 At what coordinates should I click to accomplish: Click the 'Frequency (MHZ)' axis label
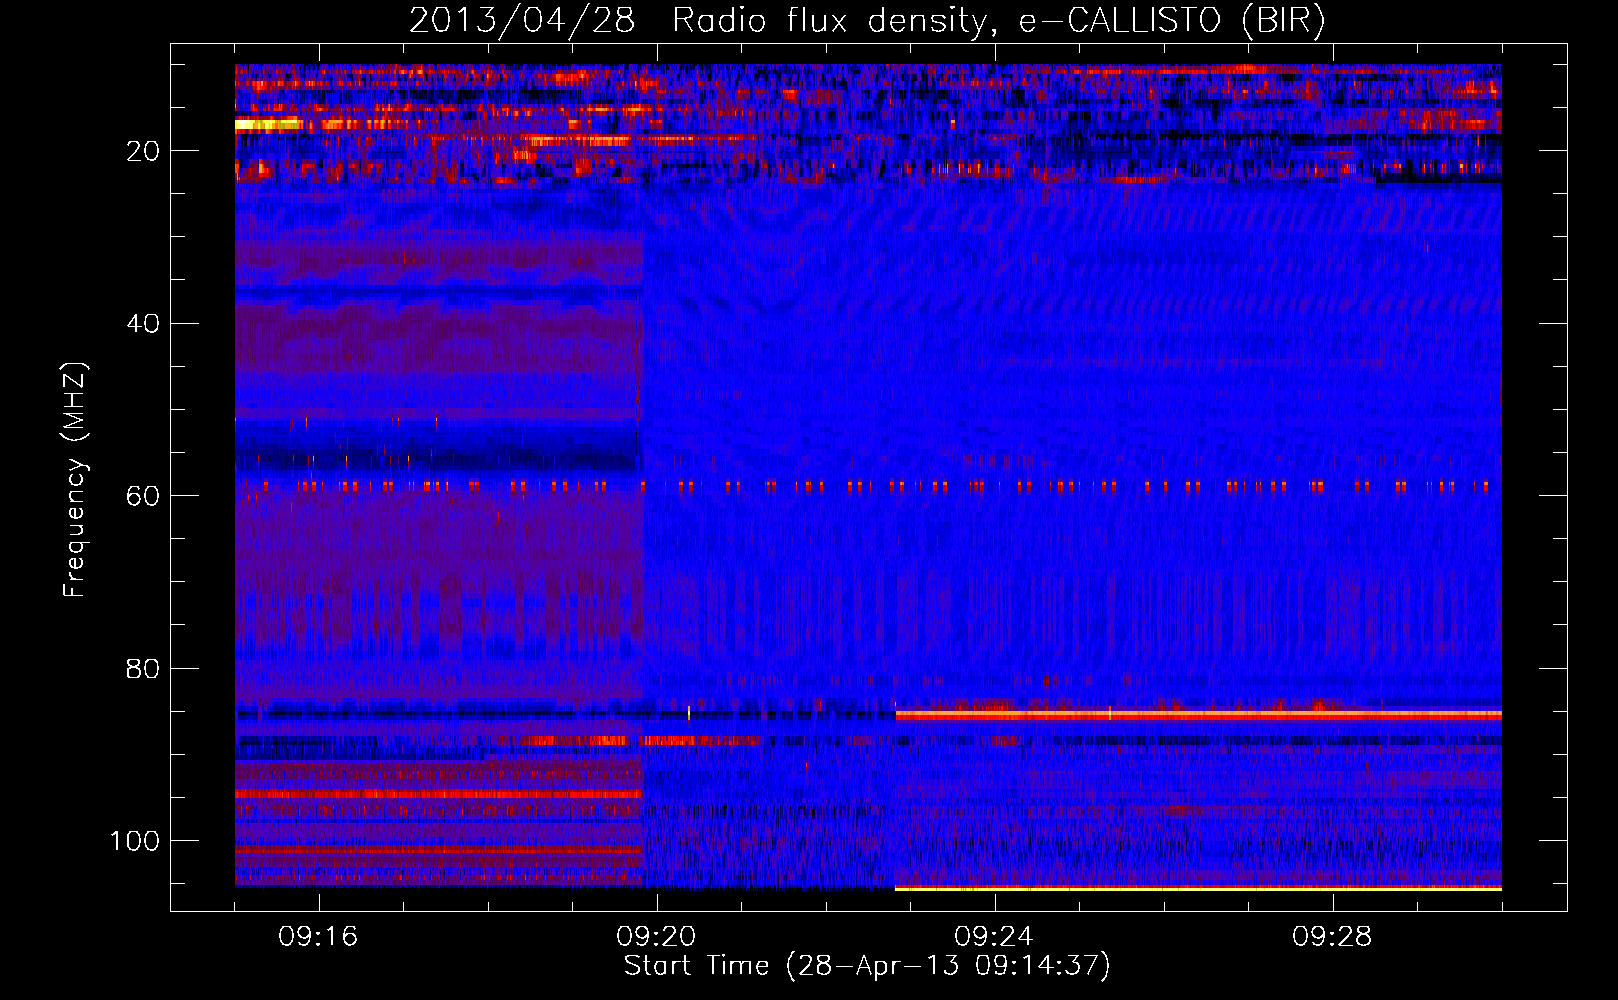(76, 480)
